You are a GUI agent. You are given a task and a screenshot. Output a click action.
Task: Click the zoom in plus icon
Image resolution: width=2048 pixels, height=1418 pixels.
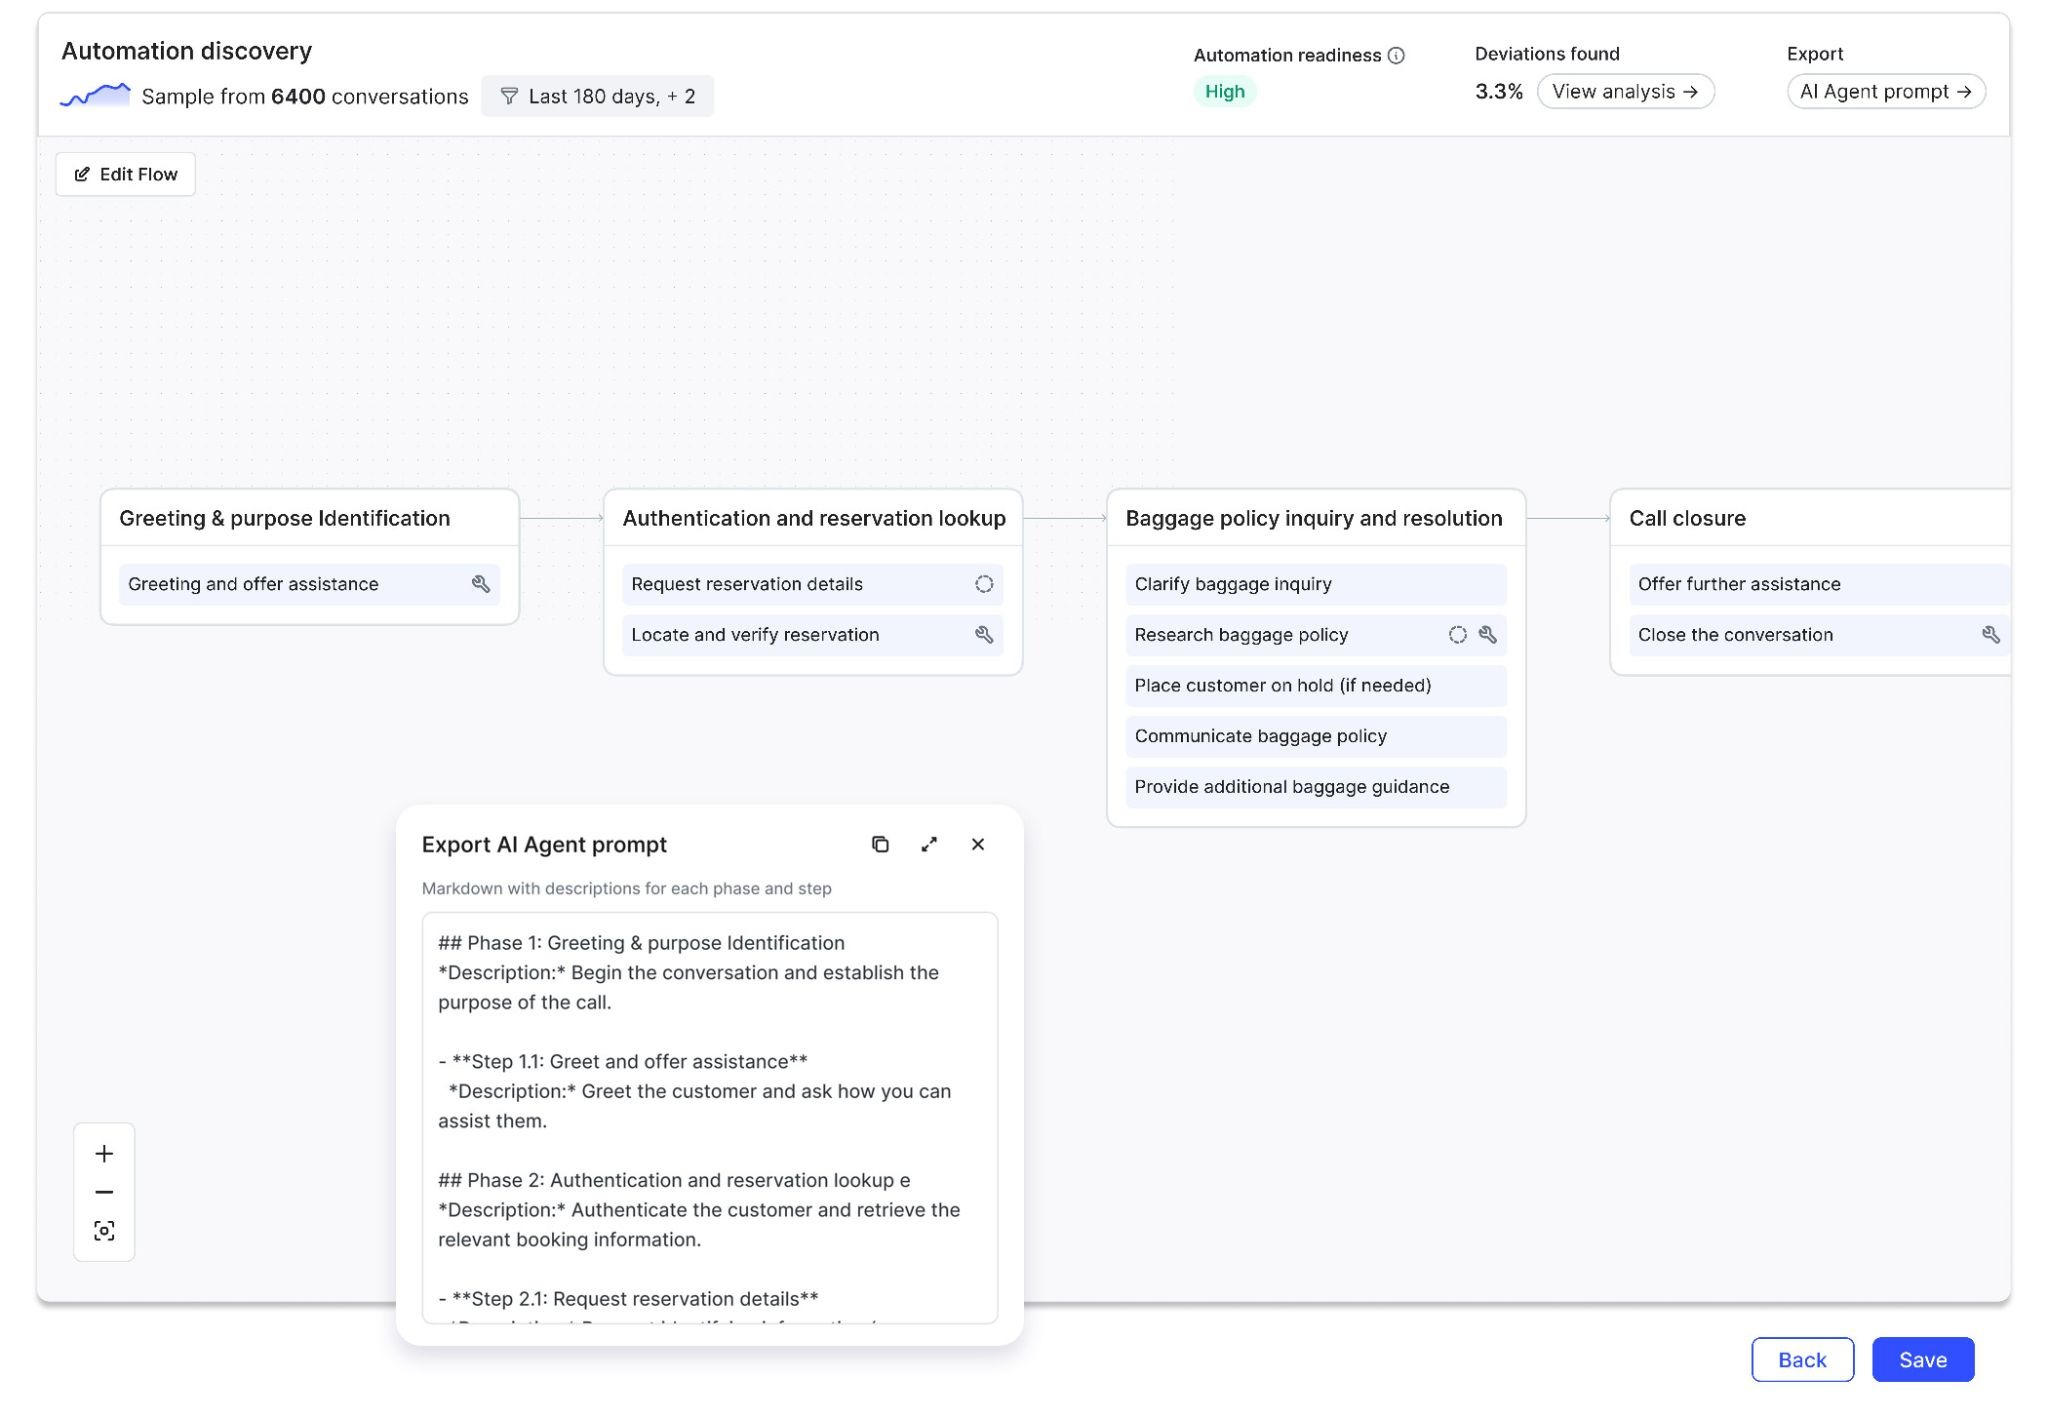point(104,1154)
